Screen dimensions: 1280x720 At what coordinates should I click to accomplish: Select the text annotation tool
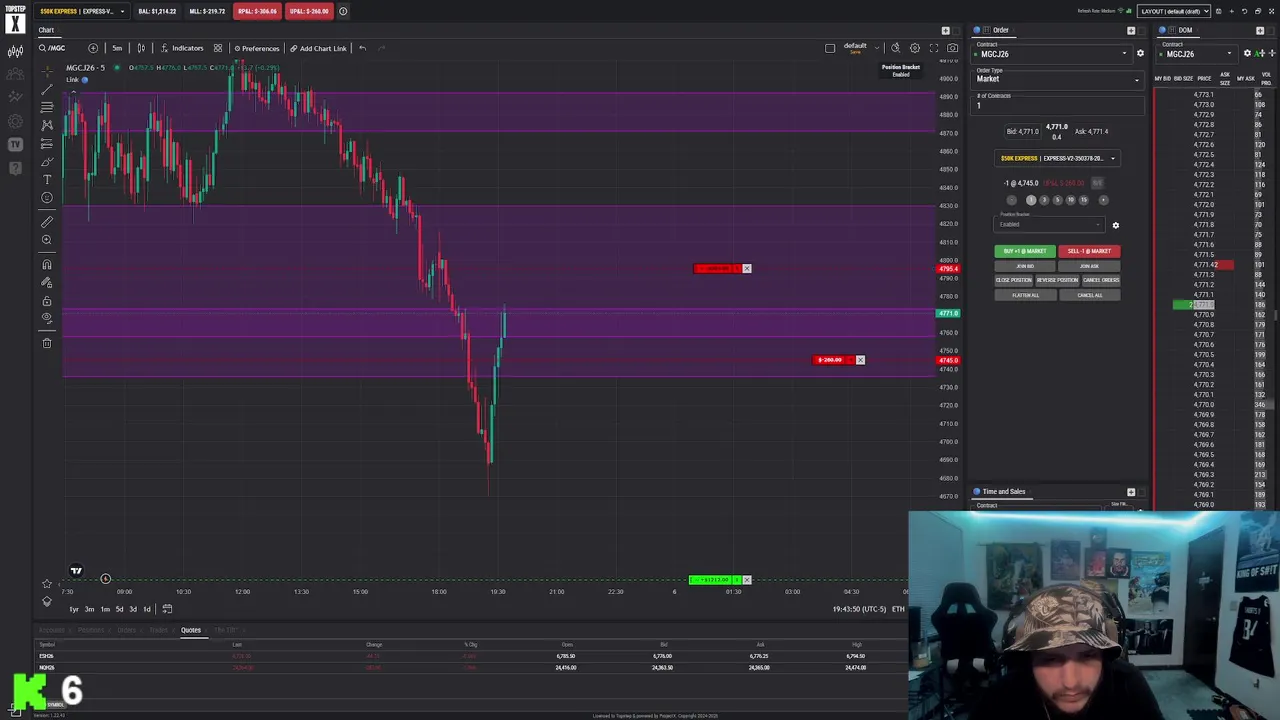click(x=47, y=180)
